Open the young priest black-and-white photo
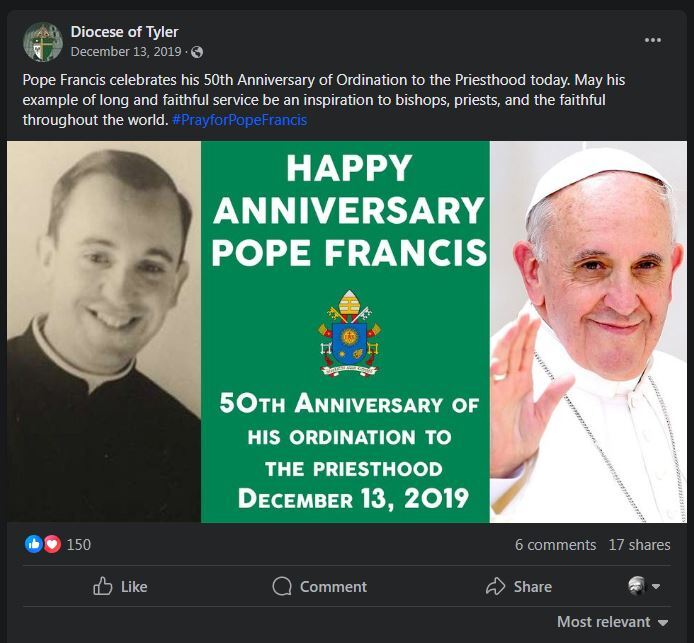 (x=104, y=332)
